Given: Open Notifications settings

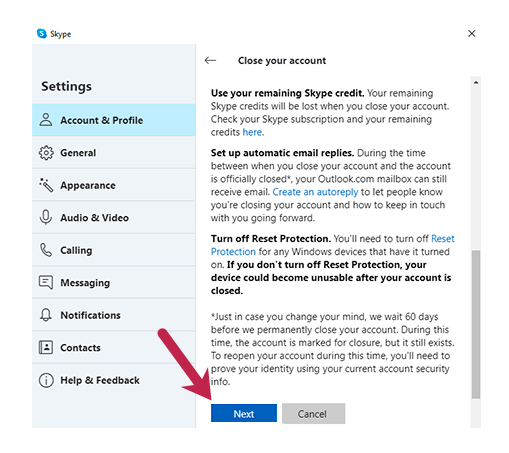Looking at the screenshot, I should [x=114, y=315].
